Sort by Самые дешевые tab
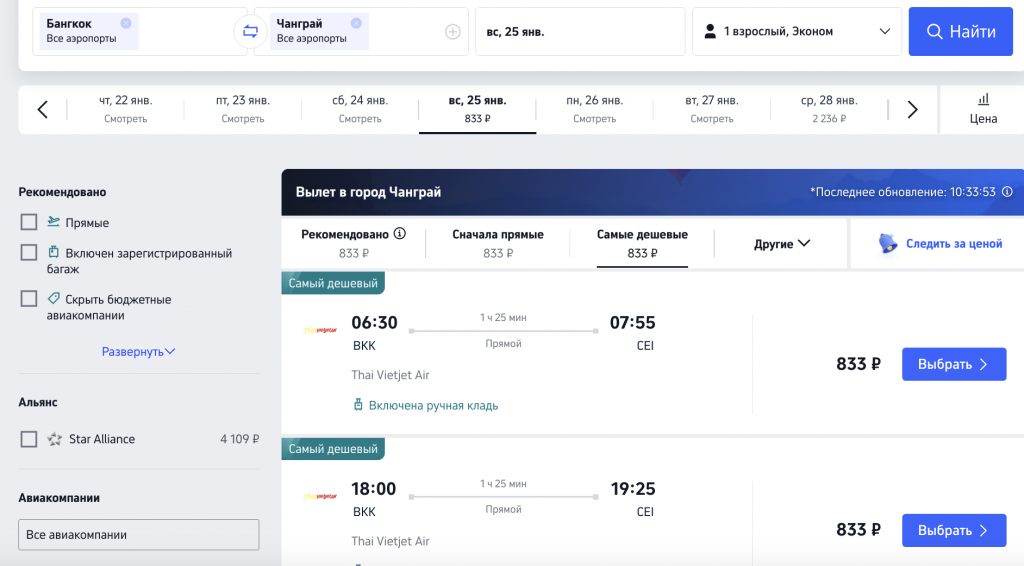Viewport: 1024px width, 566px height. pos(642,244)
